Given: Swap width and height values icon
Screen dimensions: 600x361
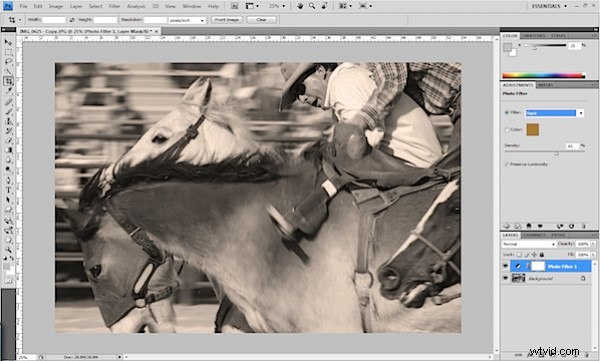Looking at the screenshot, I should tap(72, 20).
